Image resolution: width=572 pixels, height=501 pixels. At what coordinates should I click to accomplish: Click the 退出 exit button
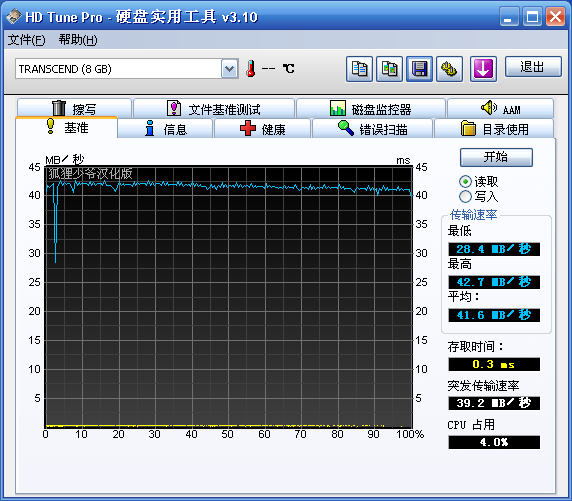533,67
